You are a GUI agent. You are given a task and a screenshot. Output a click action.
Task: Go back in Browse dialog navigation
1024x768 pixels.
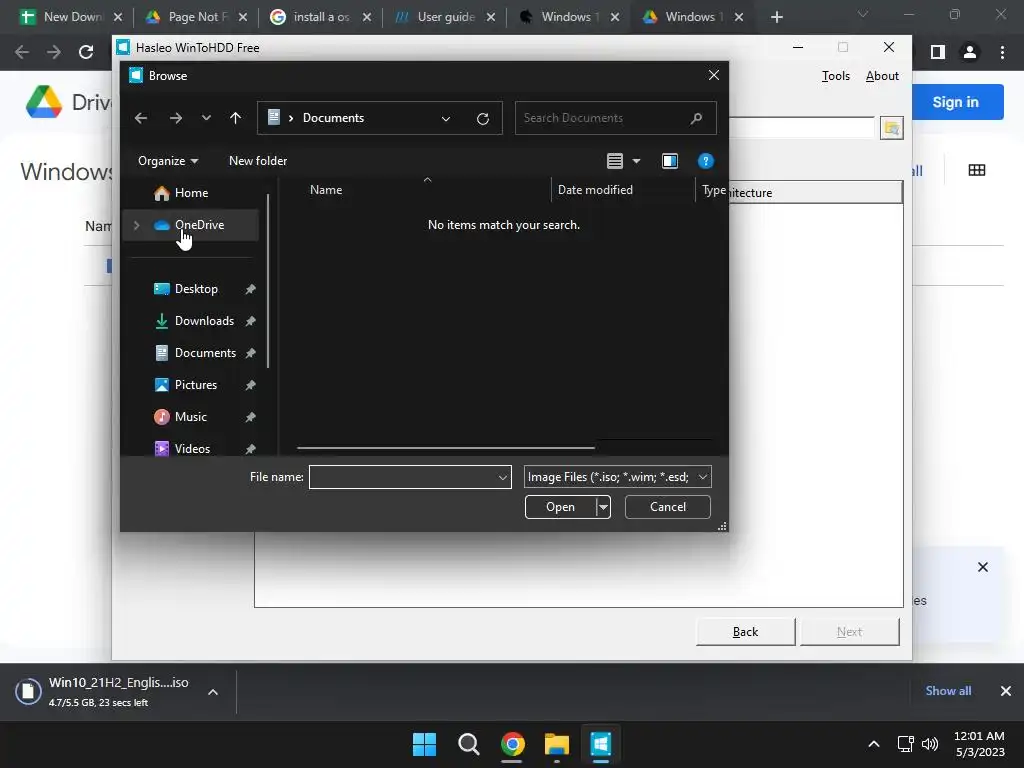pos(140,118)
